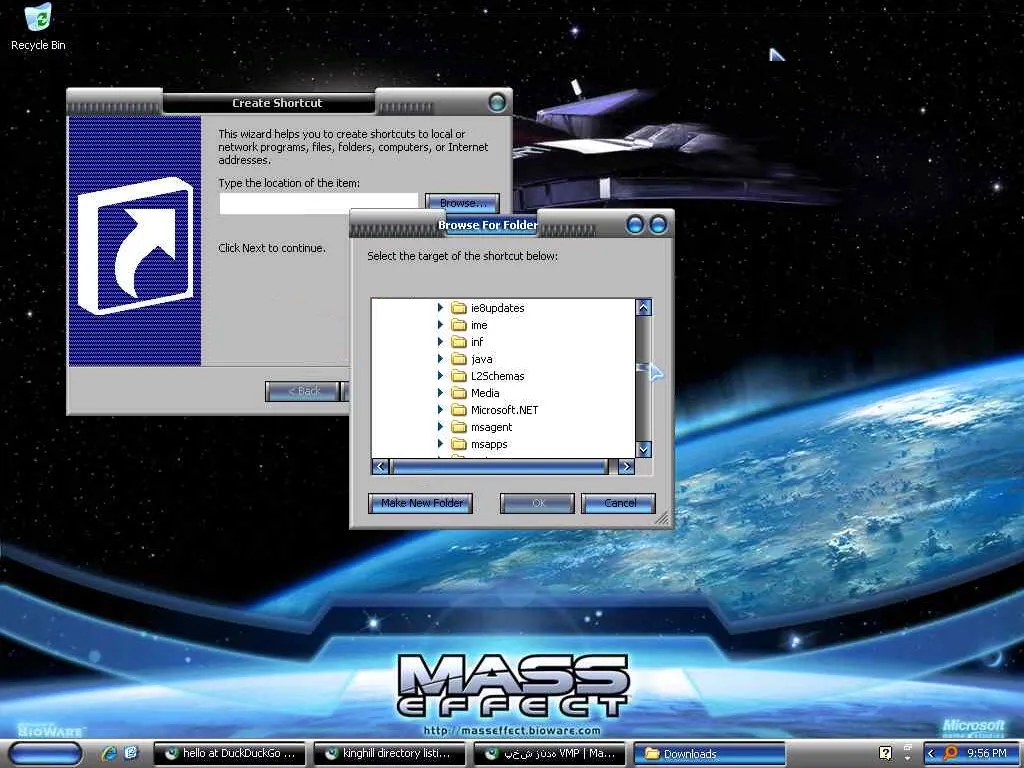Expand the ie8updates folder node
The width and height of the screenshot is (1024, 768).
point(440,307)
